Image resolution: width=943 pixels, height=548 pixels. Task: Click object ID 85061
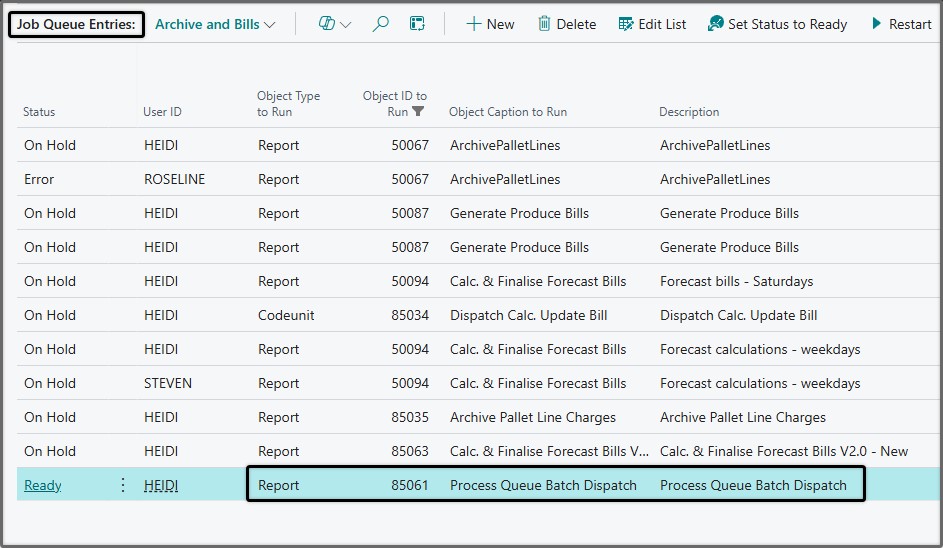[410, 485]
